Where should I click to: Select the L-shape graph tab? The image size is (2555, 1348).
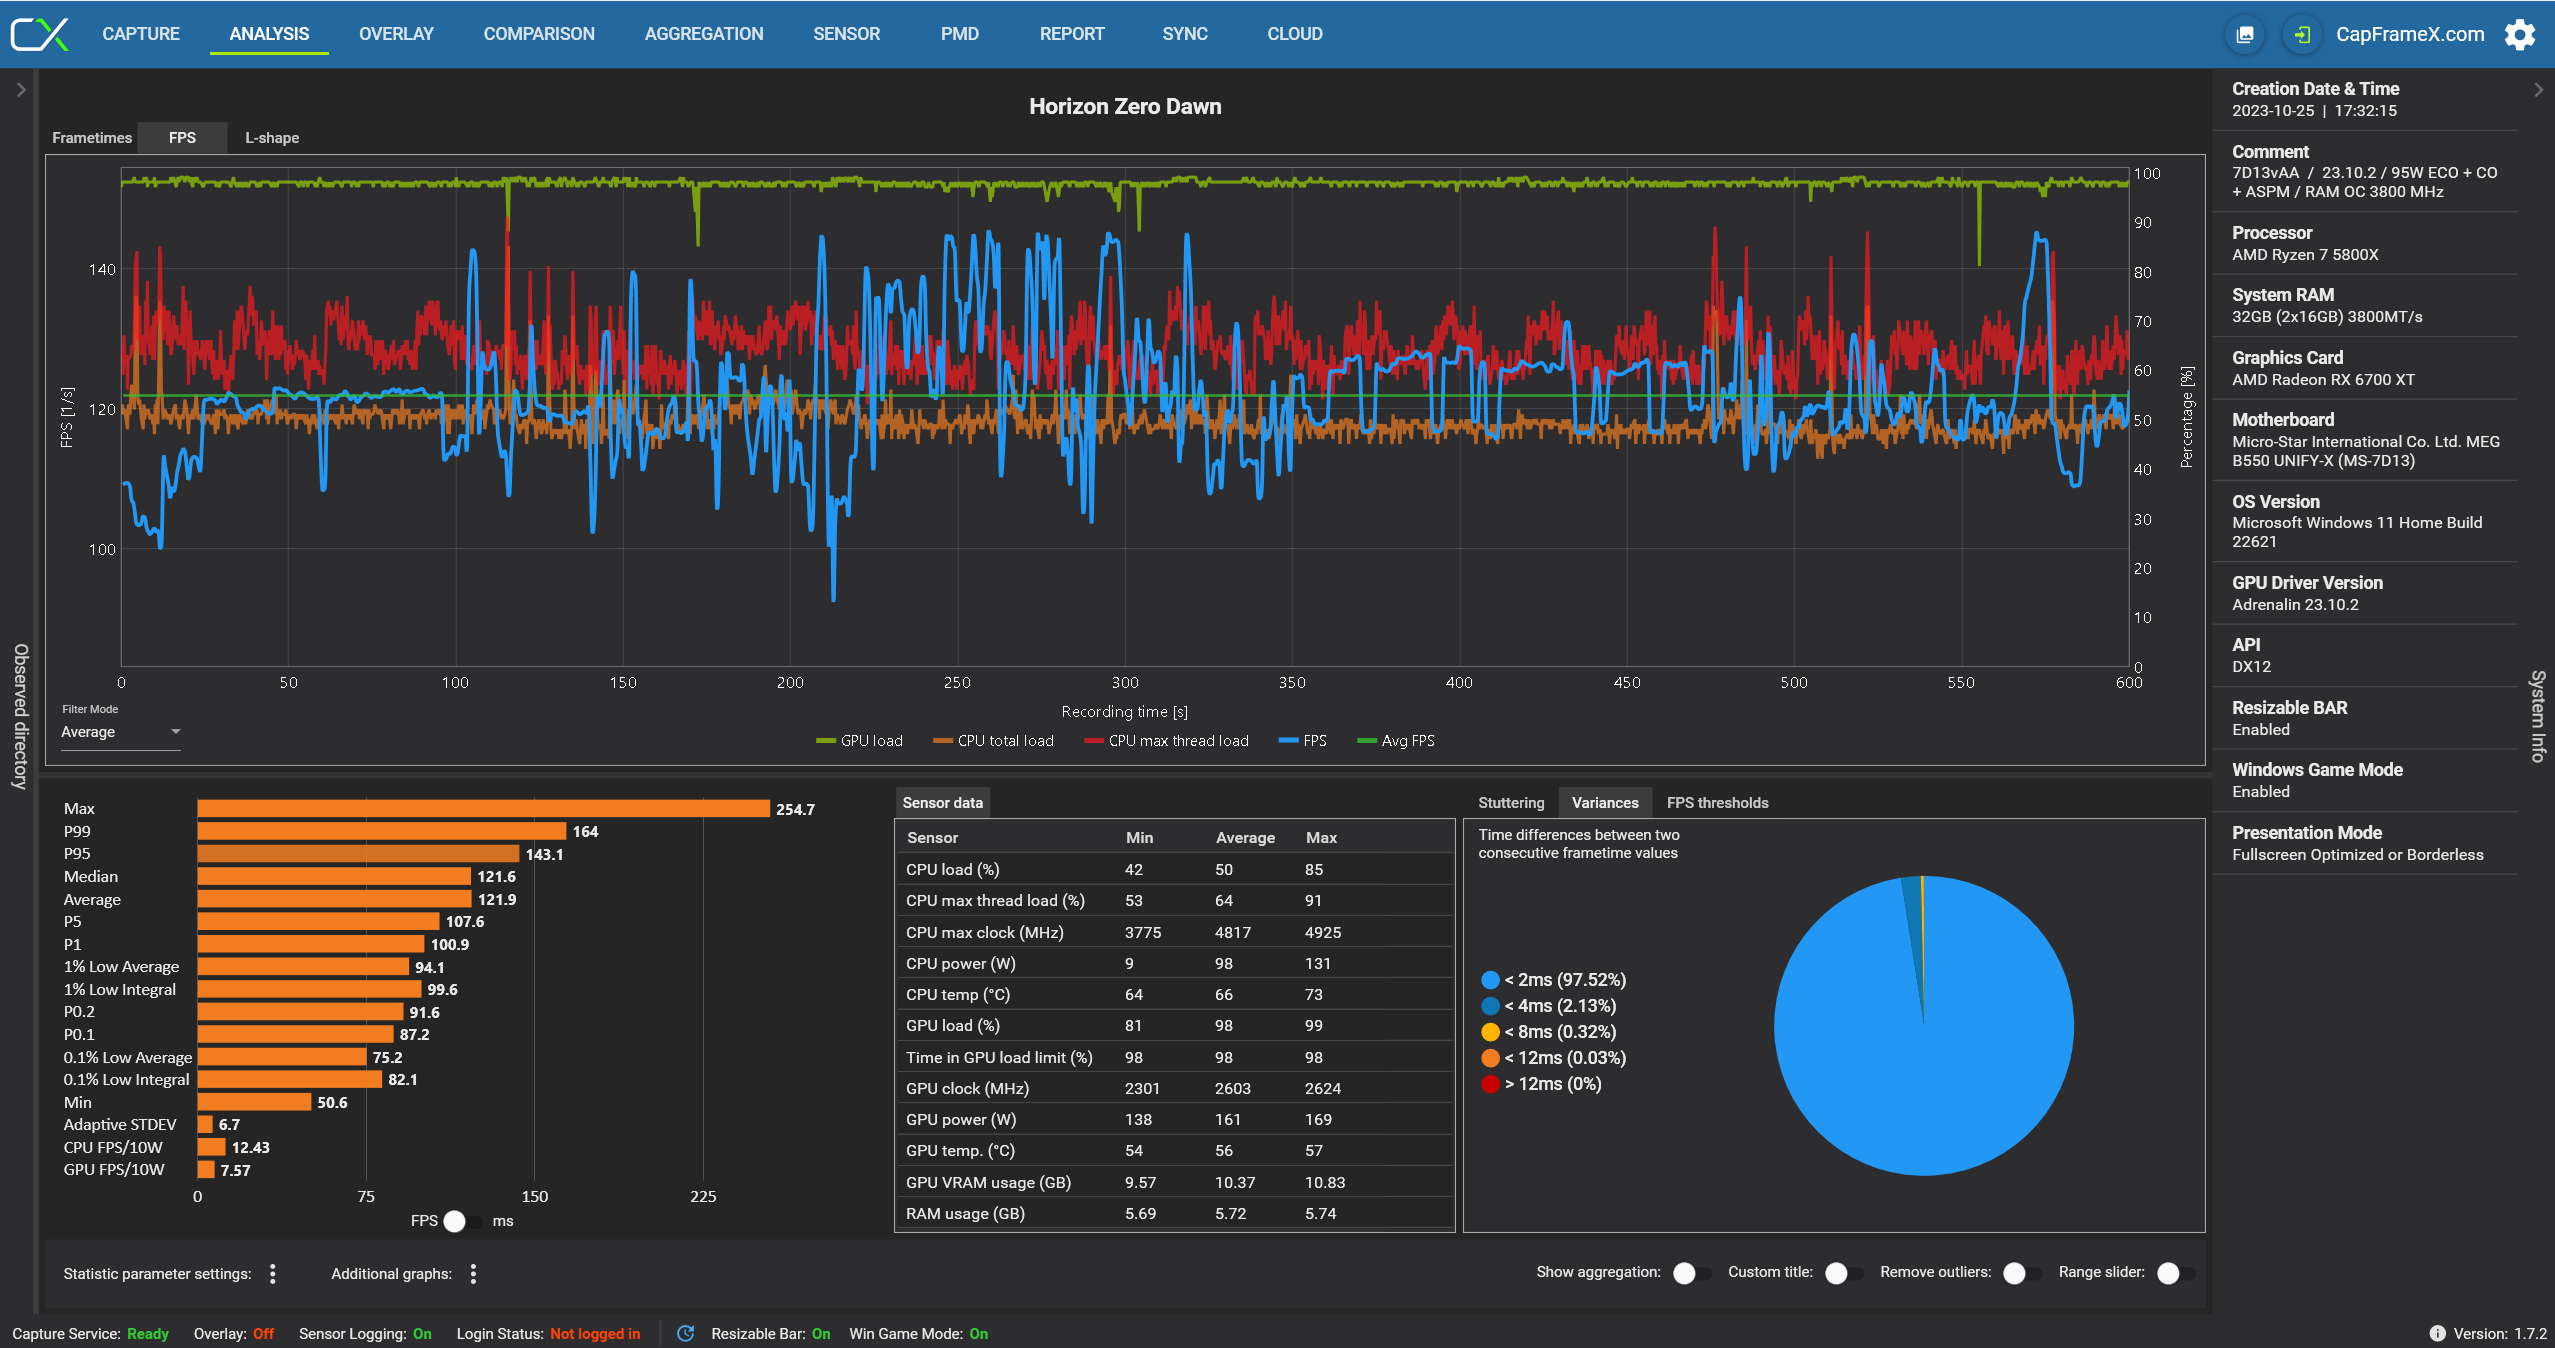pyautogui.click(x=272, y=138)
